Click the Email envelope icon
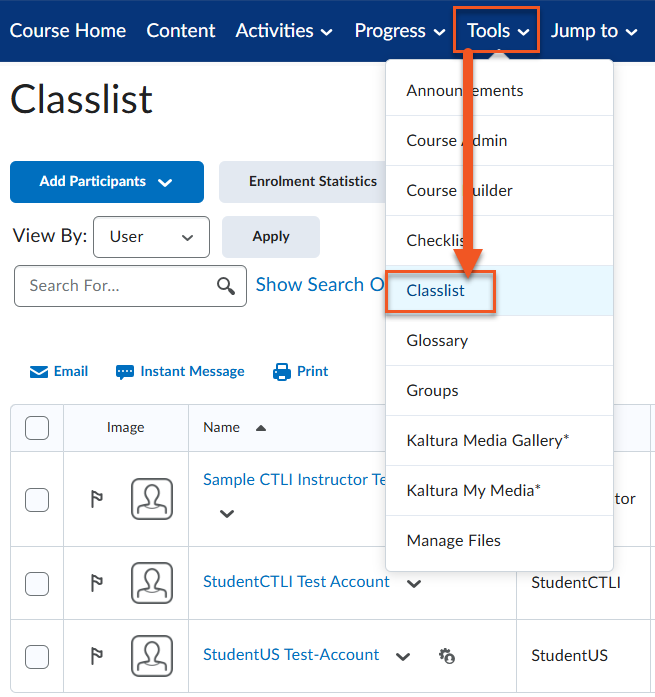Image resolution: width=655 pixels, height=697 pixels. pos(39,372)
